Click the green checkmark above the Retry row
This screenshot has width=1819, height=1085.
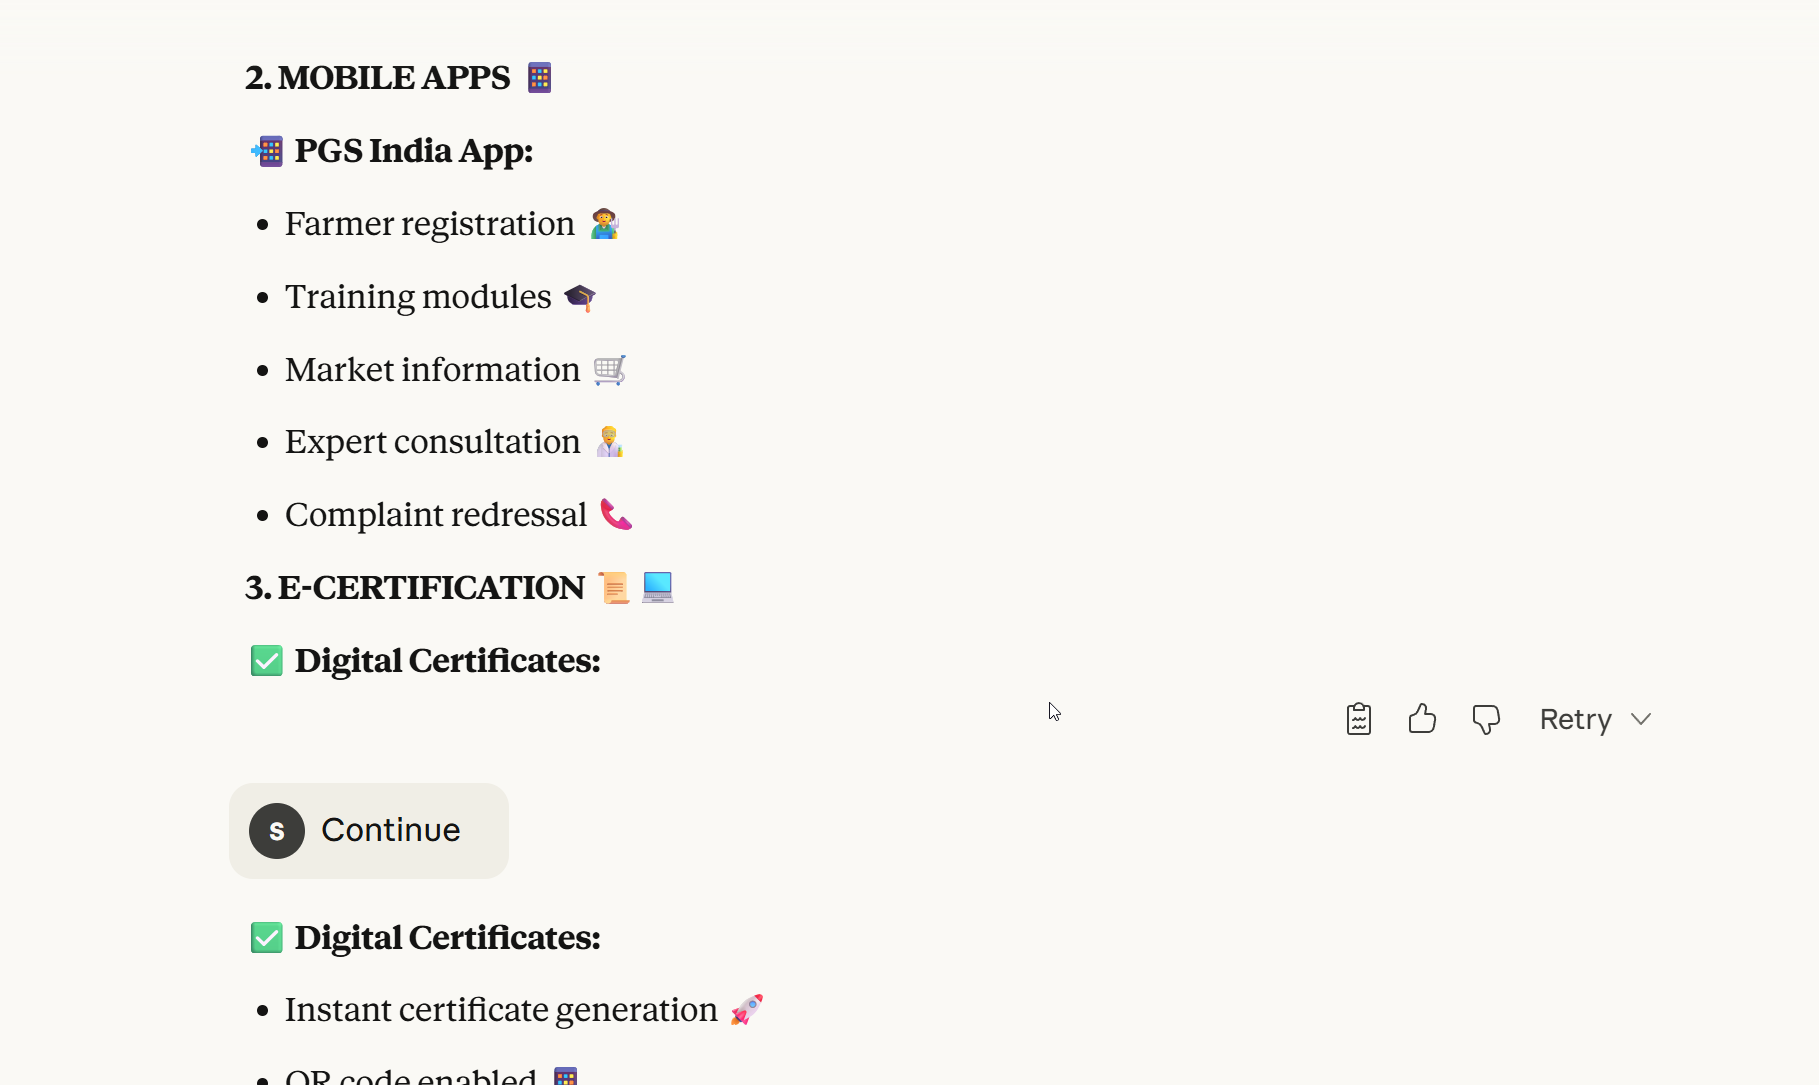(x=266, y=661)
